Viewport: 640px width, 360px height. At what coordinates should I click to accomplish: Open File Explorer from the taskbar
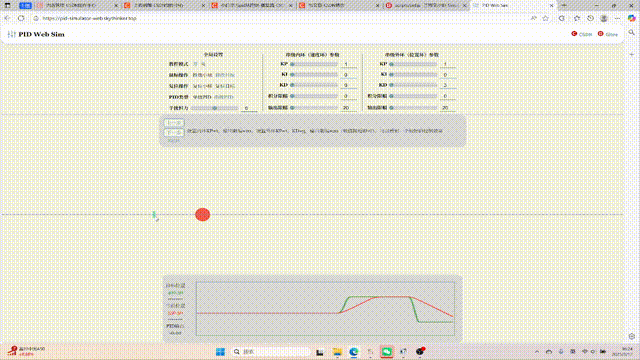click(x=337, y=352)
